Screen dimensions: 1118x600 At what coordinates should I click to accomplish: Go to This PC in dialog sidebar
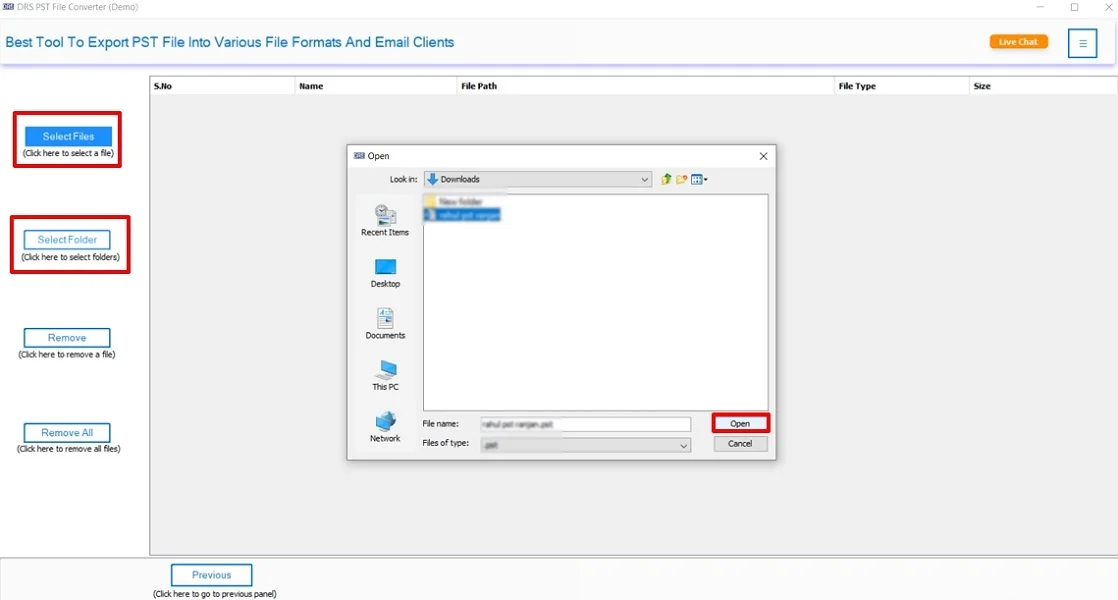click(385, 376)
